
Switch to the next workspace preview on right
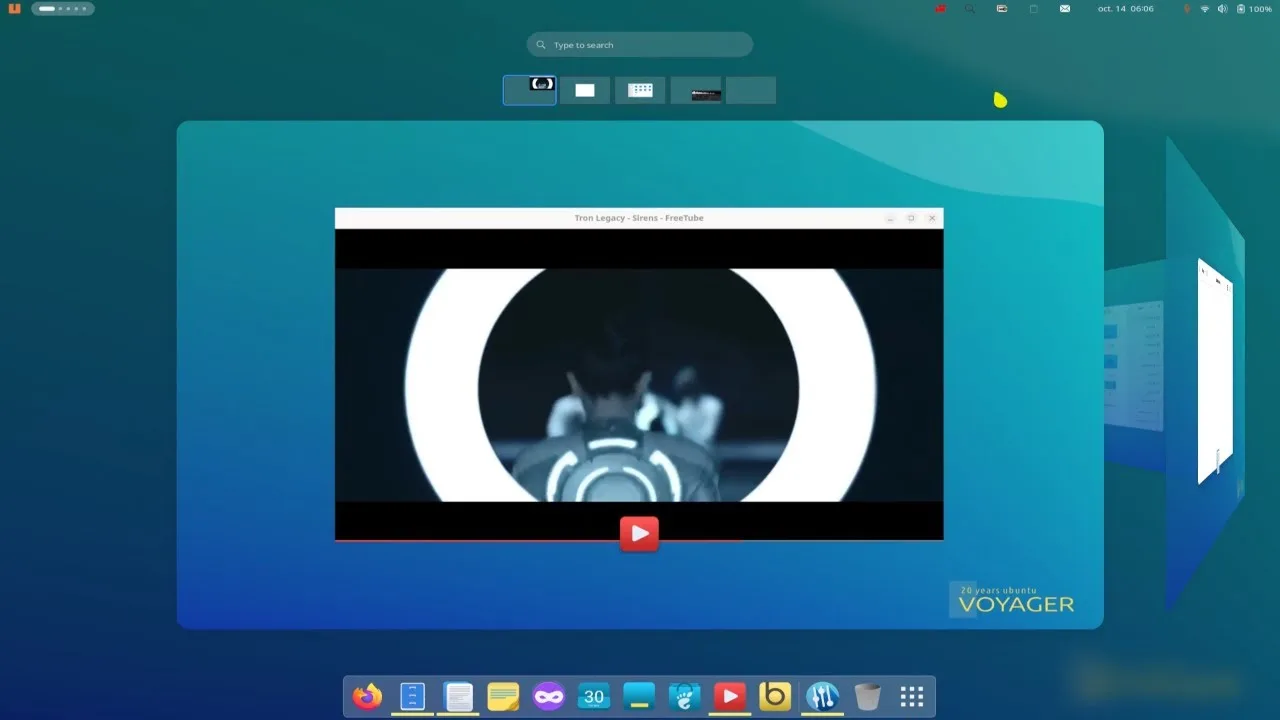(x=1205, y=372)
